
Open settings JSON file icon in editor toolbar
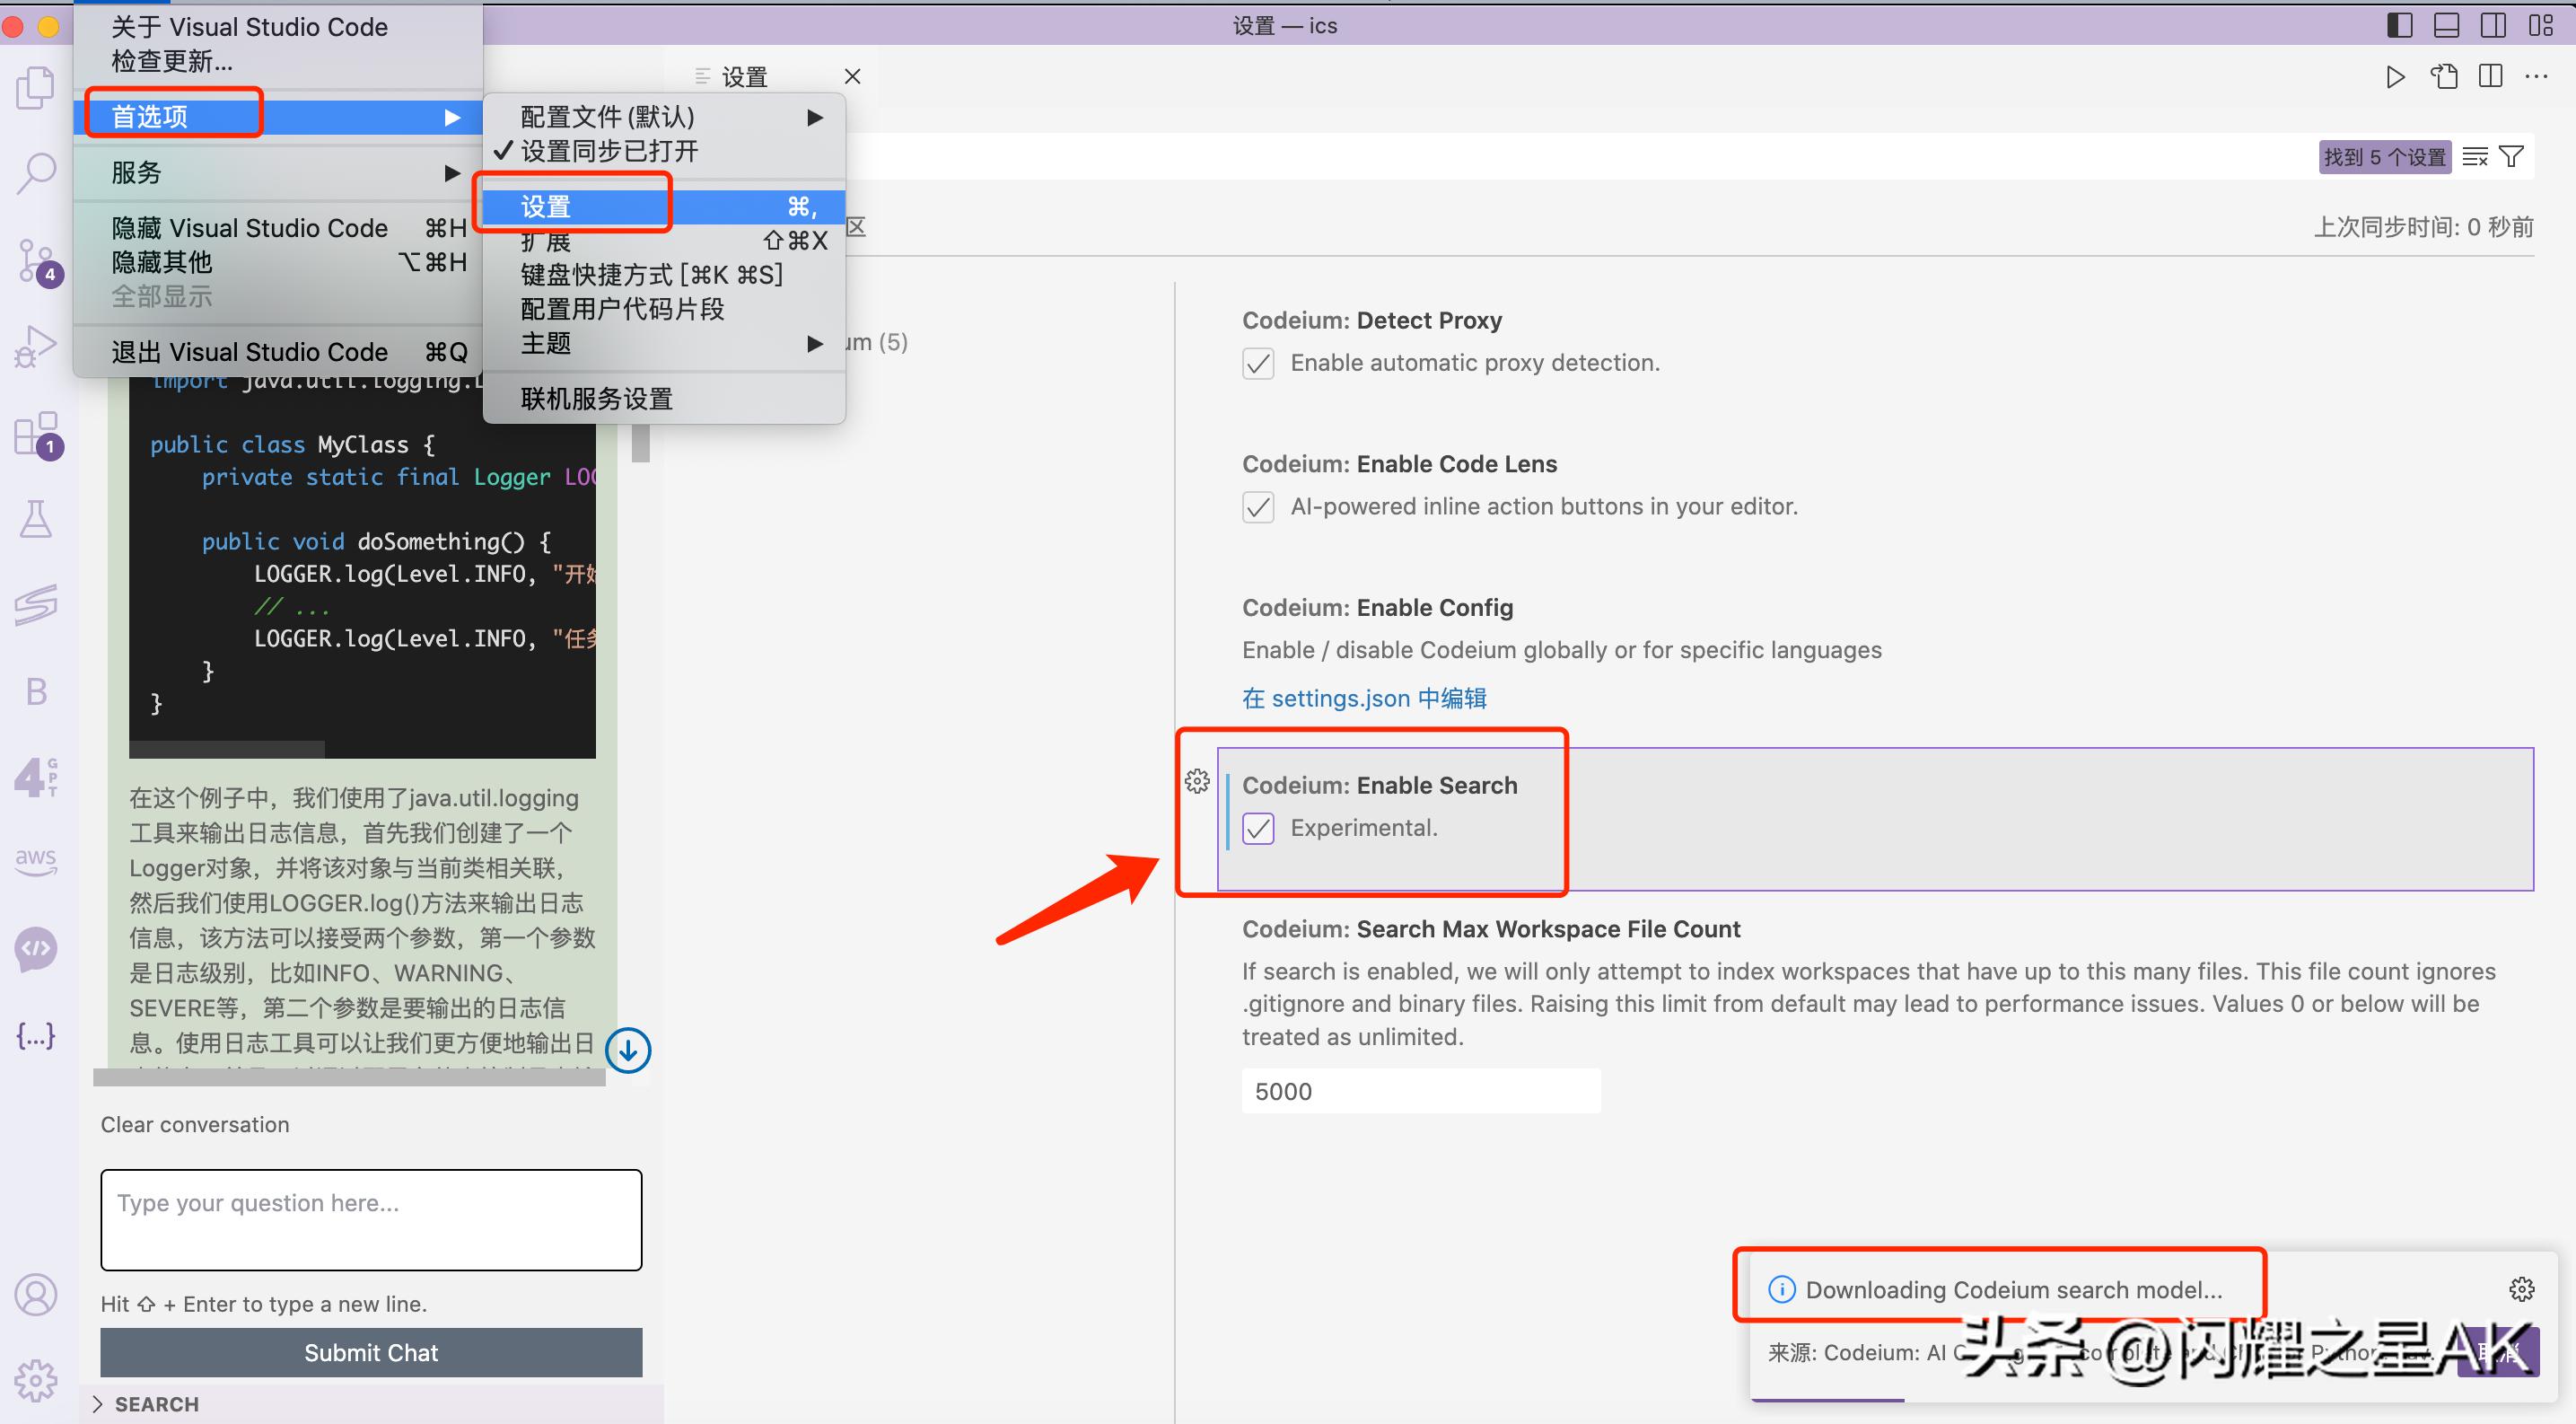(x=2443, y=77)
